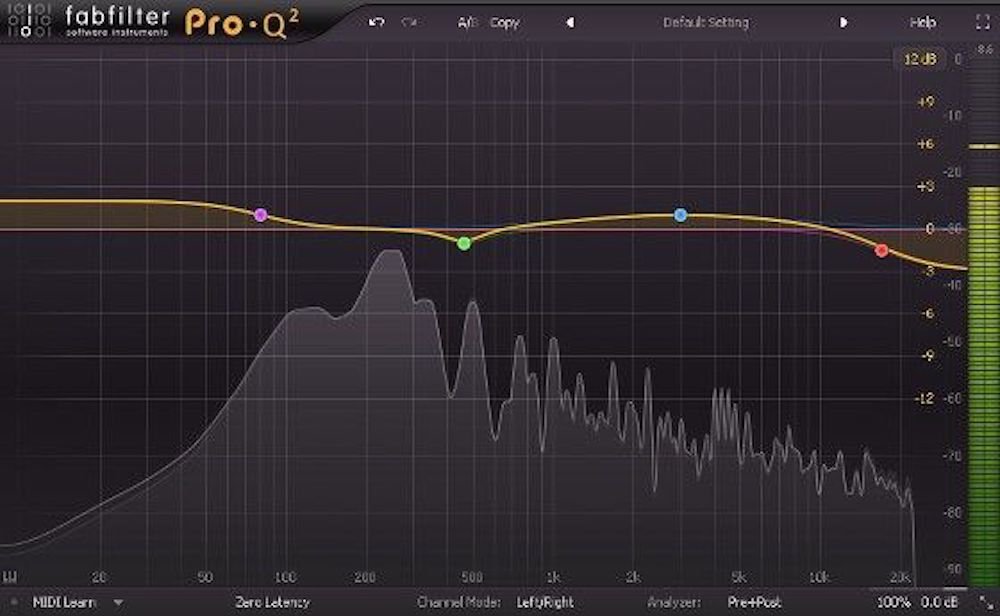Click the piano display icon bottom-left
Image resolution: width=1000 pixels, height=616 pixels.
coord(14,603)
